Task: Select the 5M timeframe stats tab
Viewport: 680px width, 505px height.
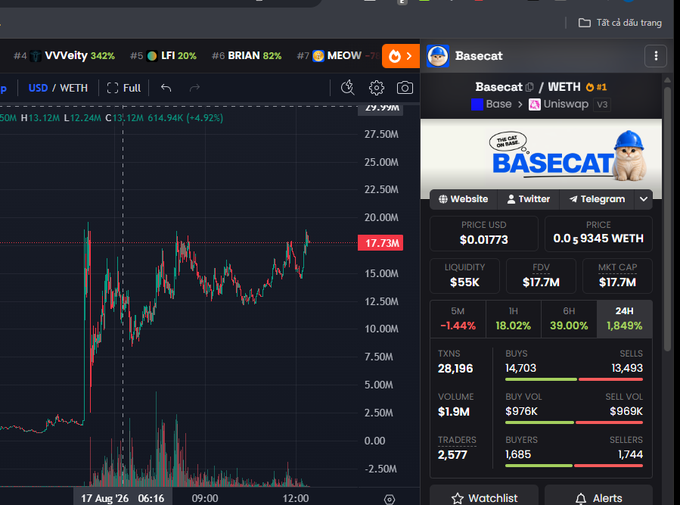Action: click(x=458, y=319)
